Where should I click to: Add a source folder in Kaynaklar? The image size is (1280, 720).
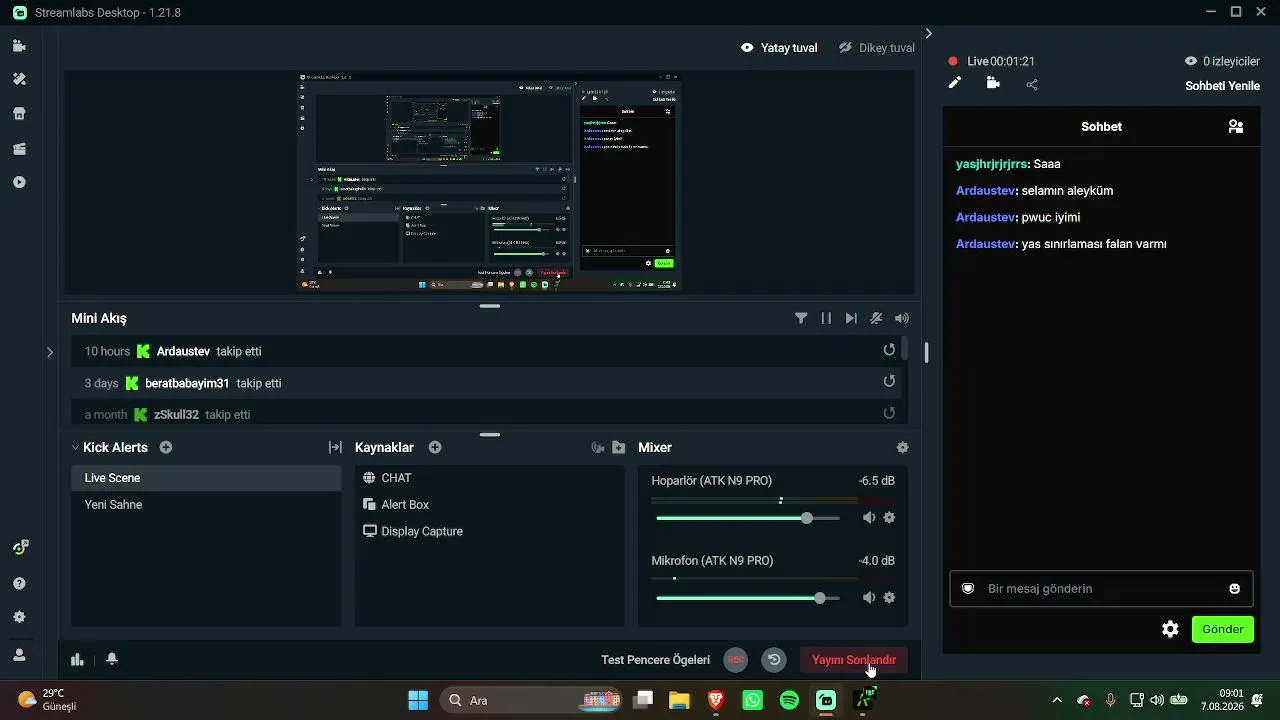point(619,447)
